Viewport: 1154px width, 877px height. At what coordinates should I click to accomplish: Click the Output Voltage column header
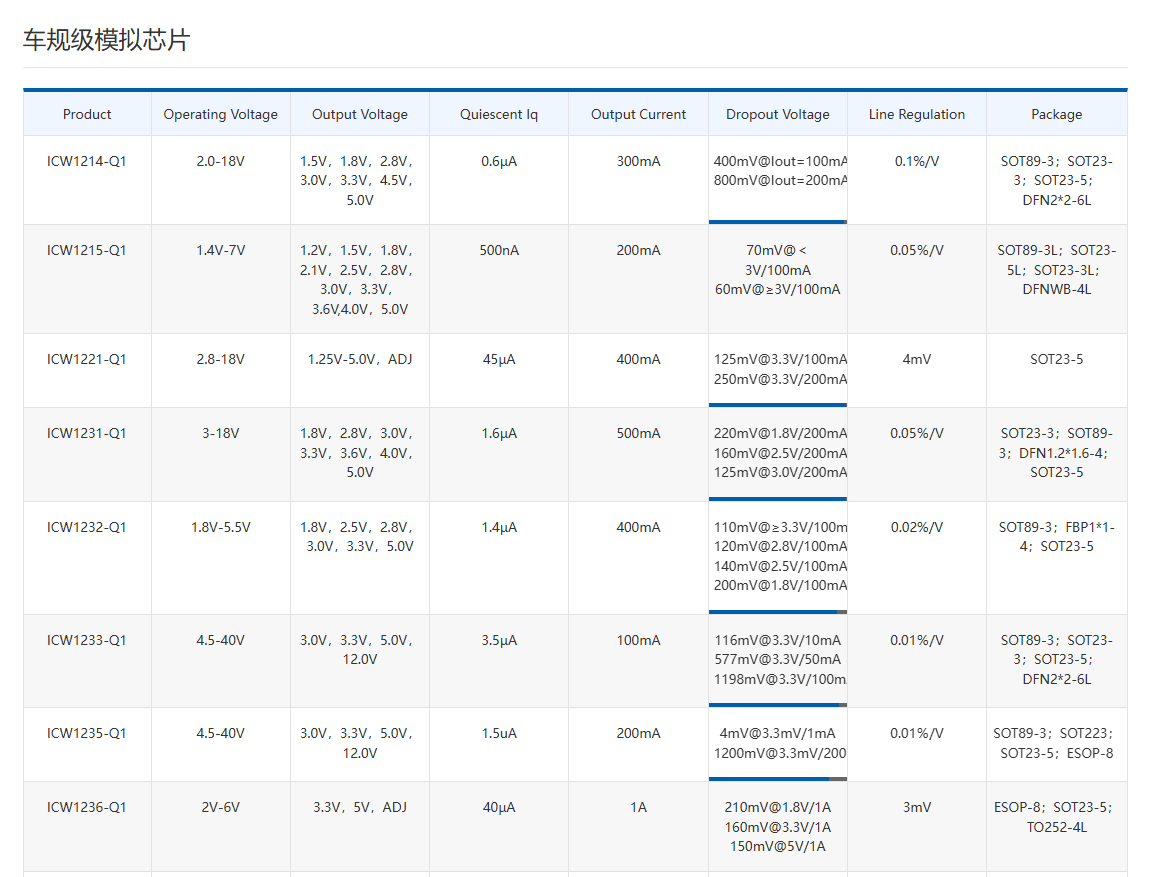[x=360, y=114]
